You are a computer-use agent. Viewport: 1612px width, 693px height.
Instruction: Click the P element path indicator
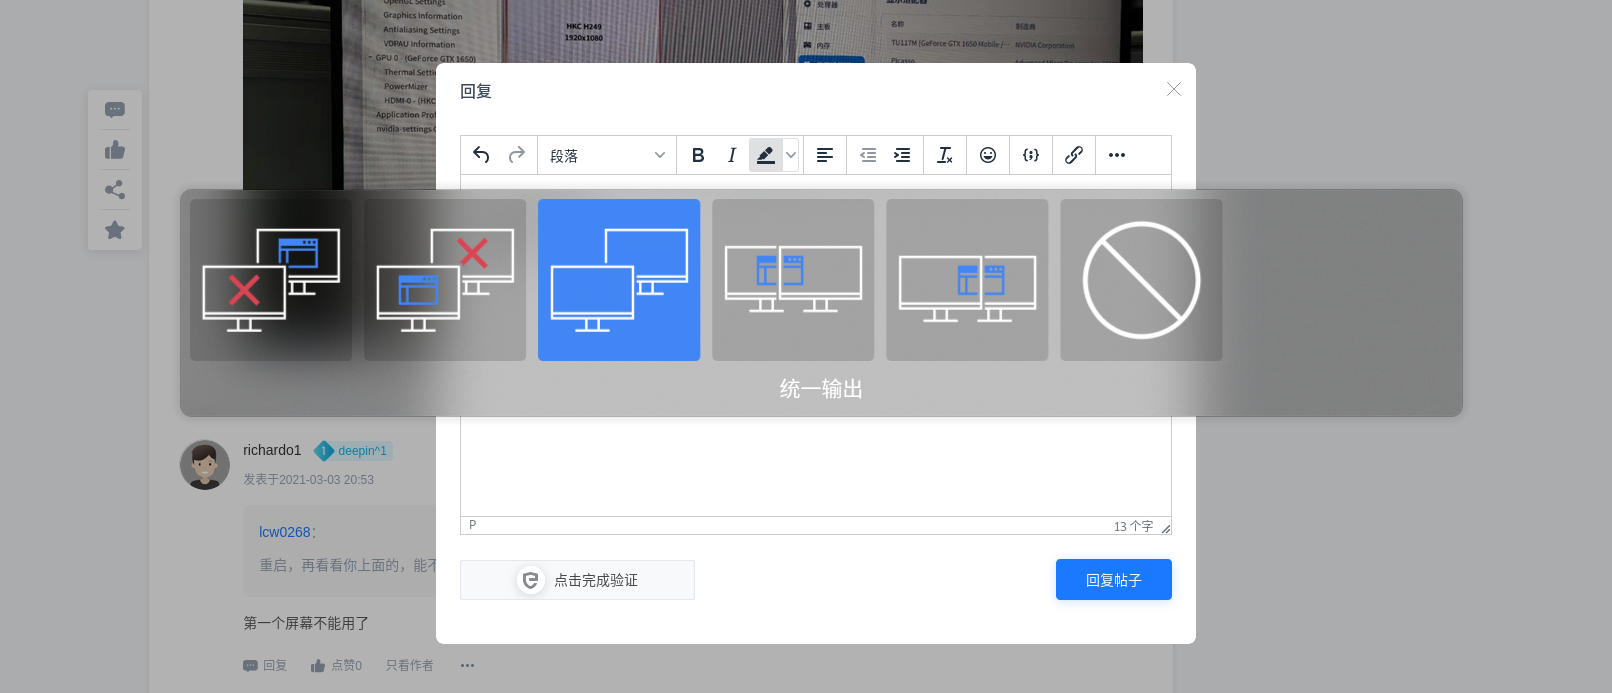(x=473, y=525)
